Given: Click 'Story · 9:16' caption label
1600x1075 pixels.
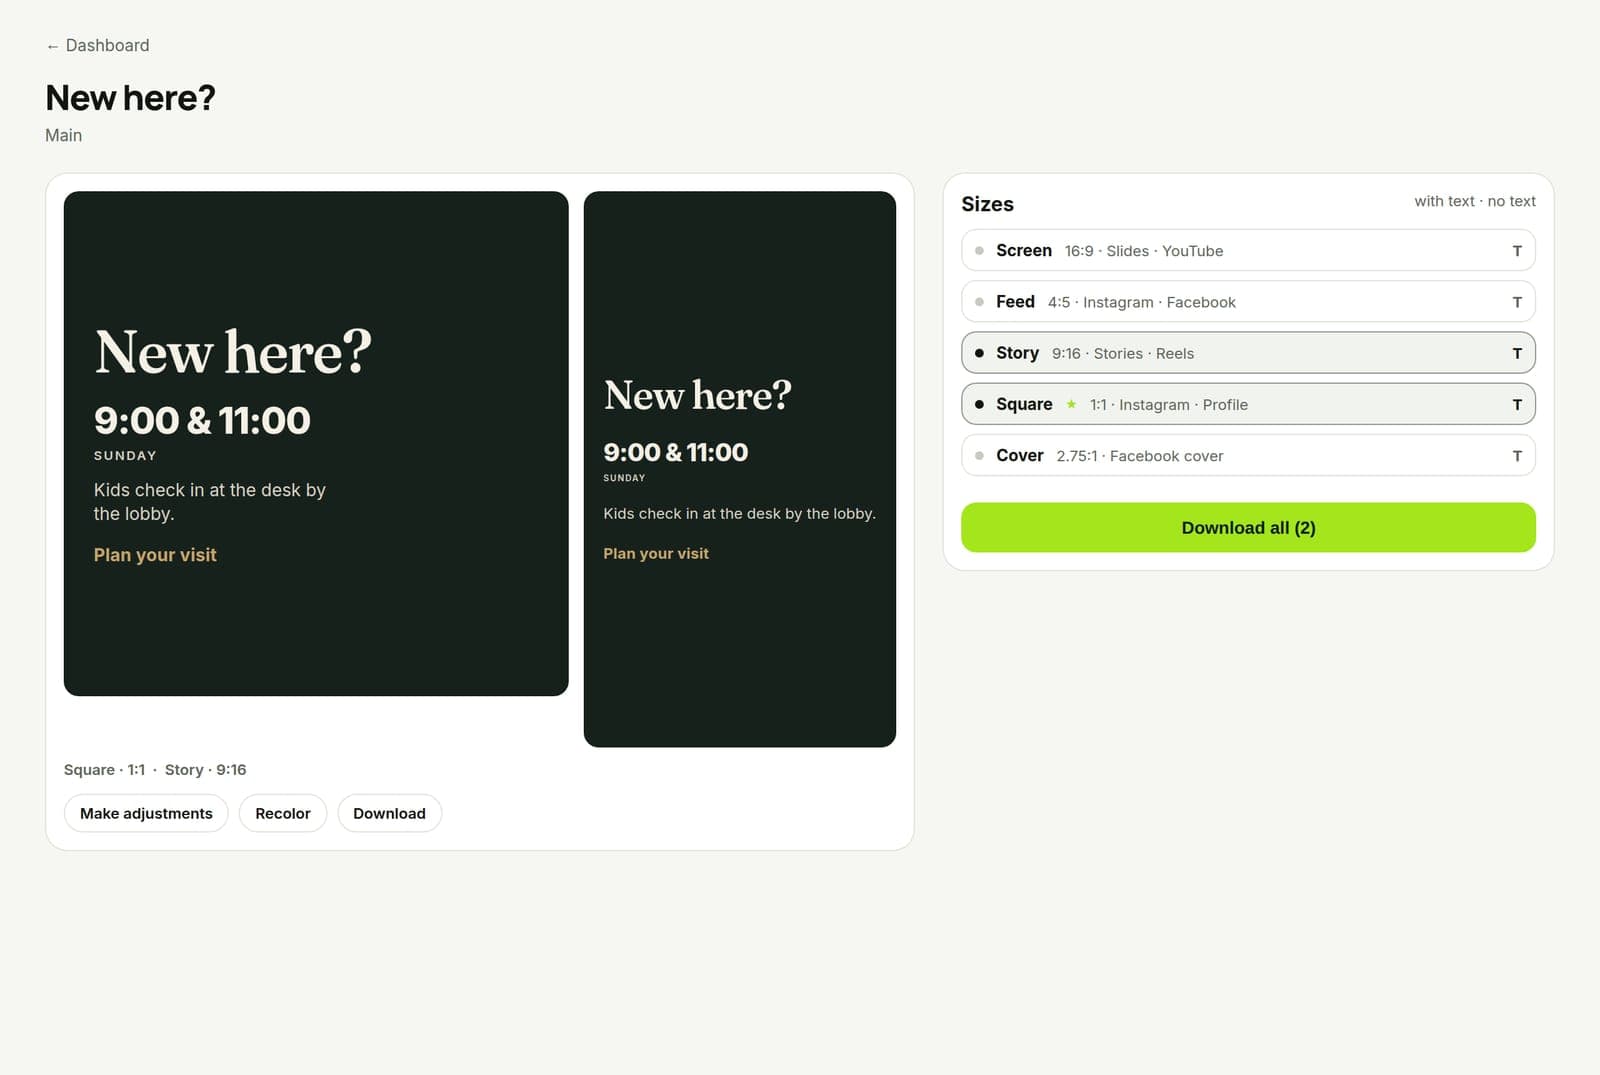Looking at the screenshot, I should tap(205, 770).
